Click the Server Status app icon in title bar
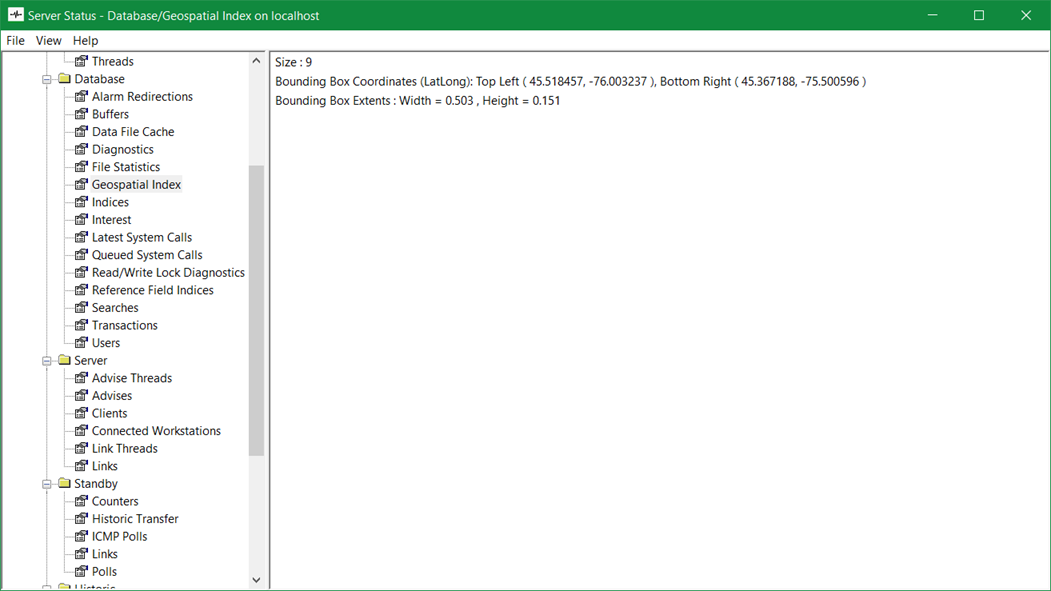Viewport: 1051px width, 591px height. point(15,15)
